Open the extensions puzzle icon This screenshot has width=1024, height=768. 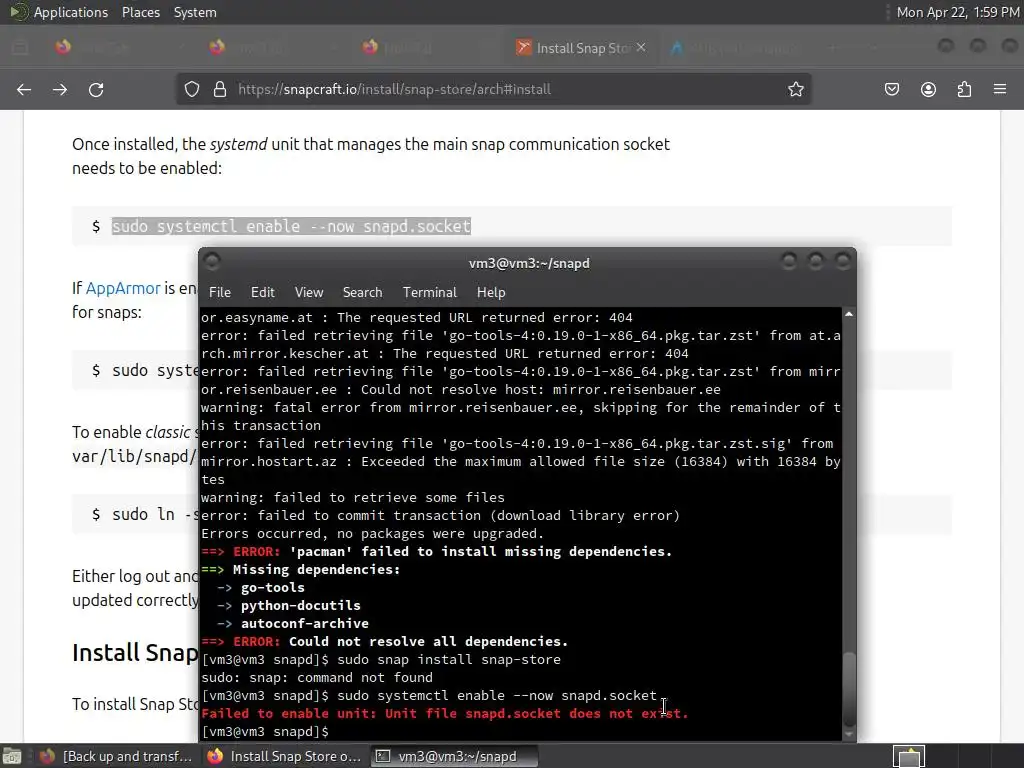[964, 89]
